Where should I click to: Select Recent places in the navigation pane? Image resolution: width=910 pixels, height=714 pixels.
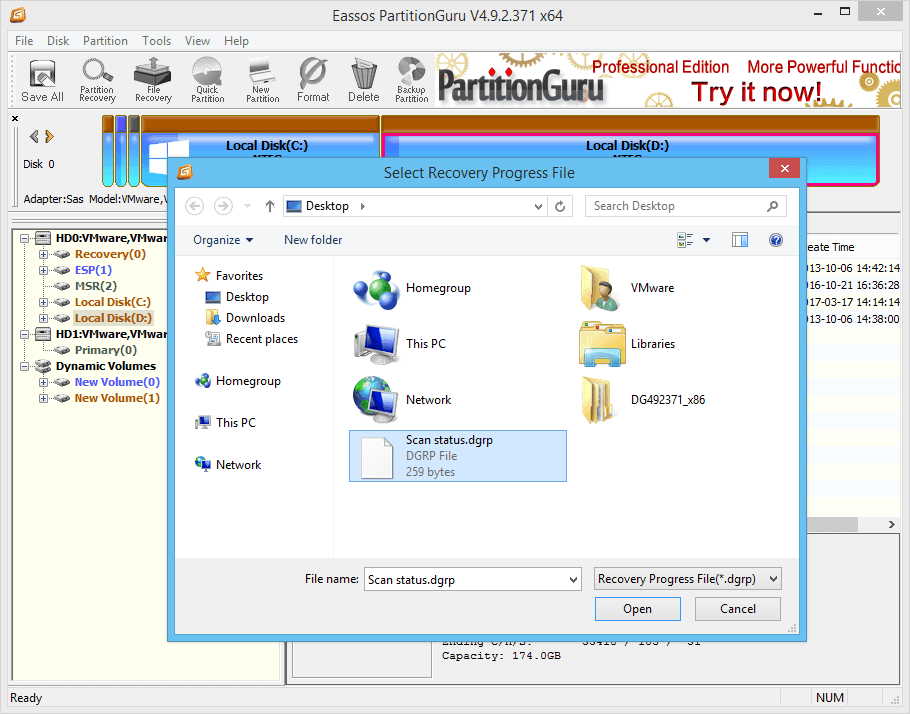pos(262,339)
